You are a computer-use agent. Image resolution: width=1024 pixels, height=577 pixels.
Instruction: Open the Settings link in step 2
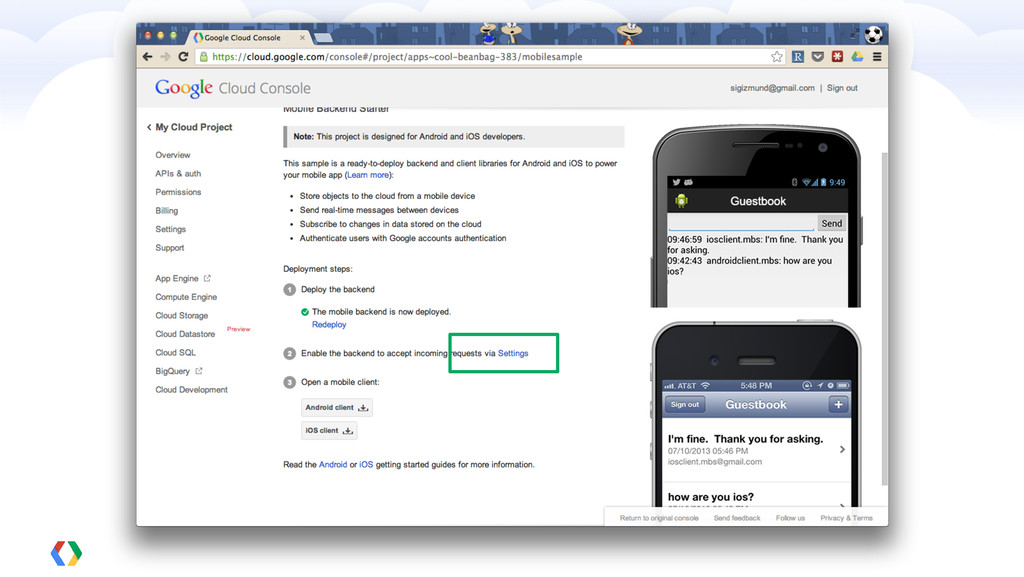pos(513,353)
